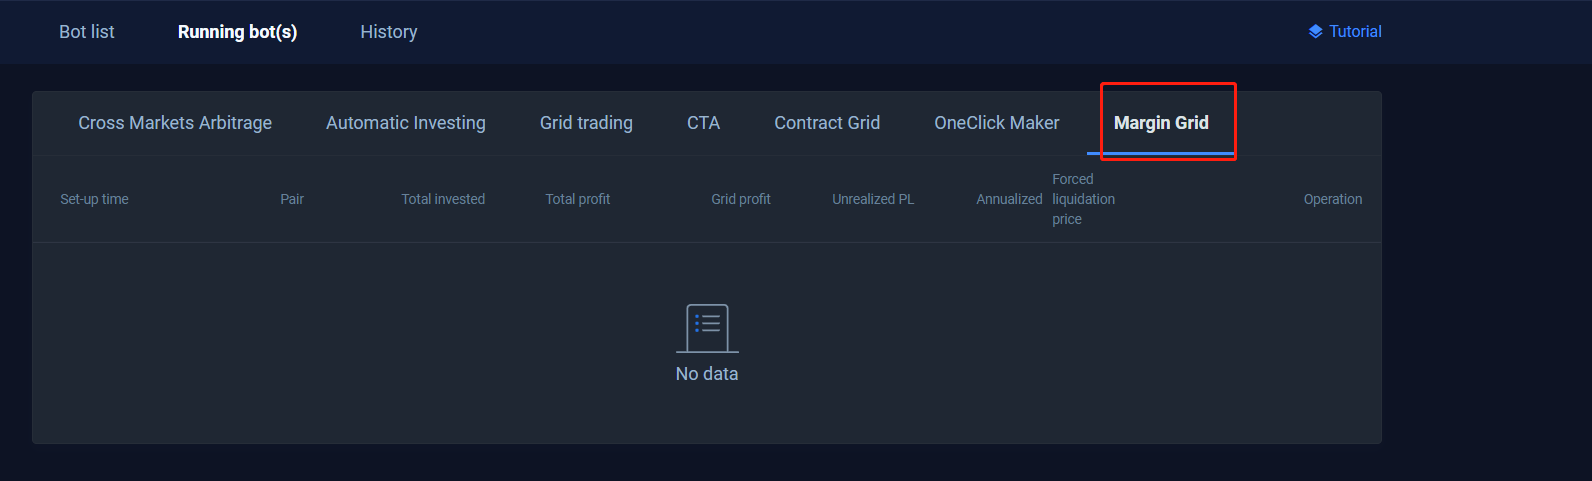Select the CTA tab
The width and height of the screenshot is (1592, 481).
[703, 123]
